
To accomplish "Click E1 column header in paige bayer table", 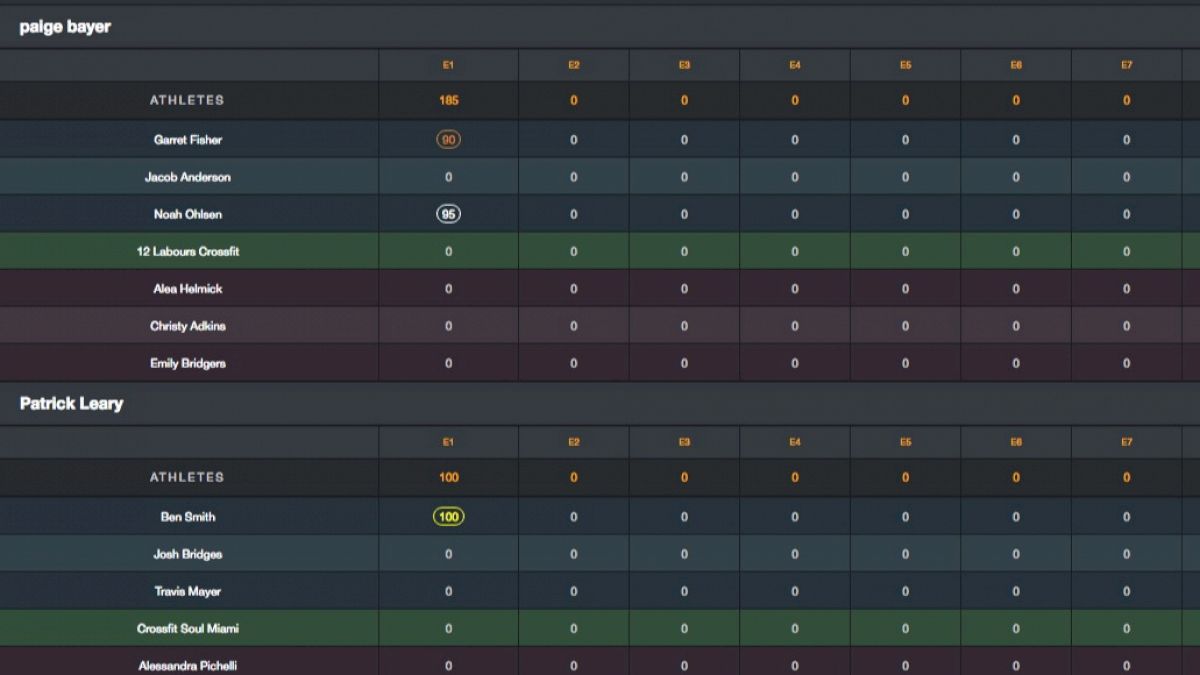I will coord(448,65).
